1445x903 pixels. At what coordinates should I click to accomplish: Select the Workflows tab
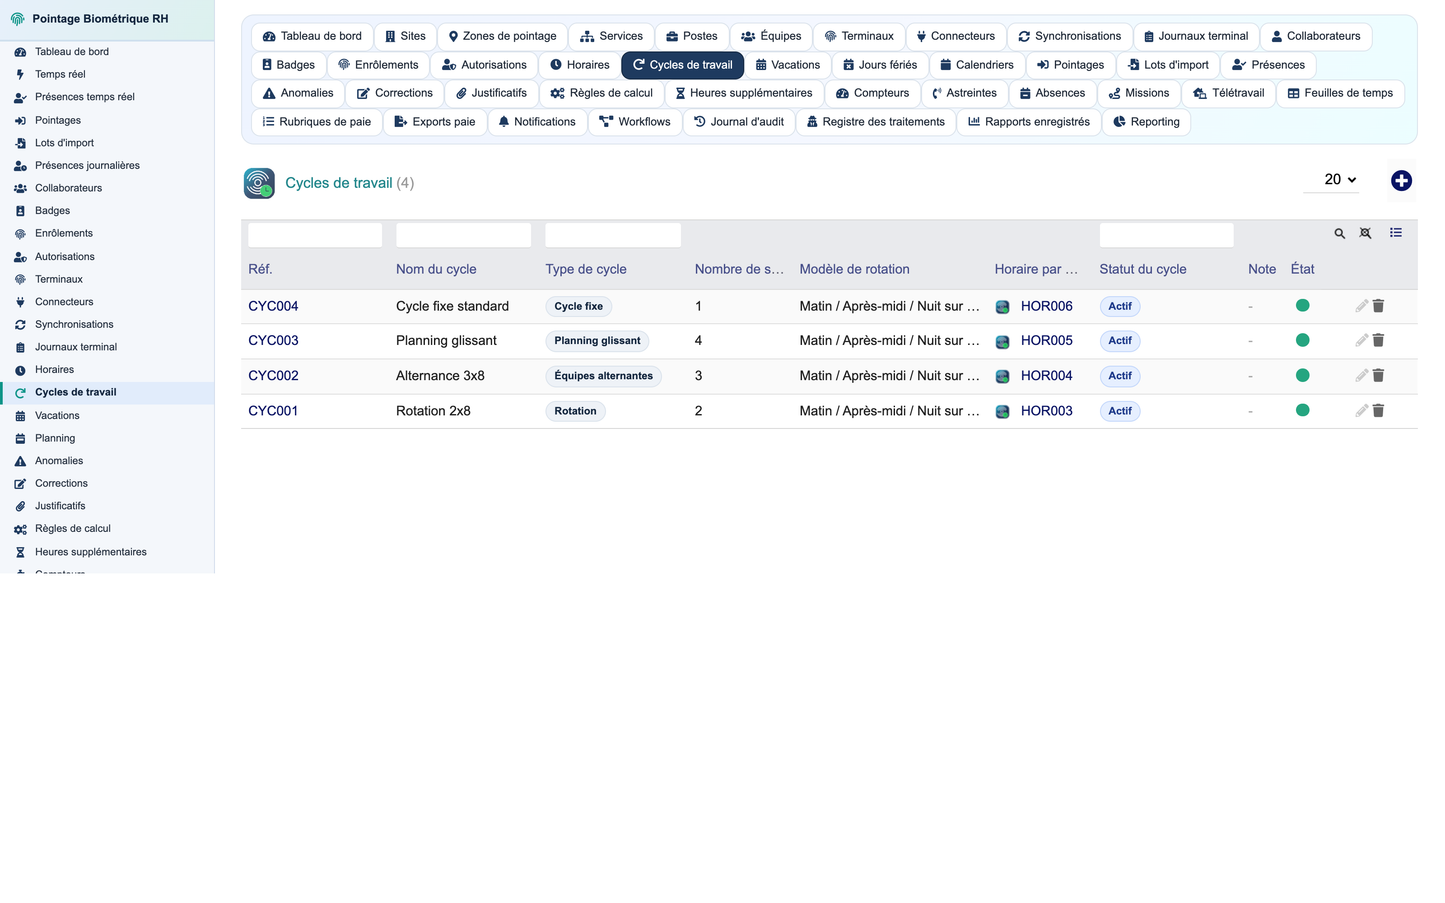(x=635, y=122)
